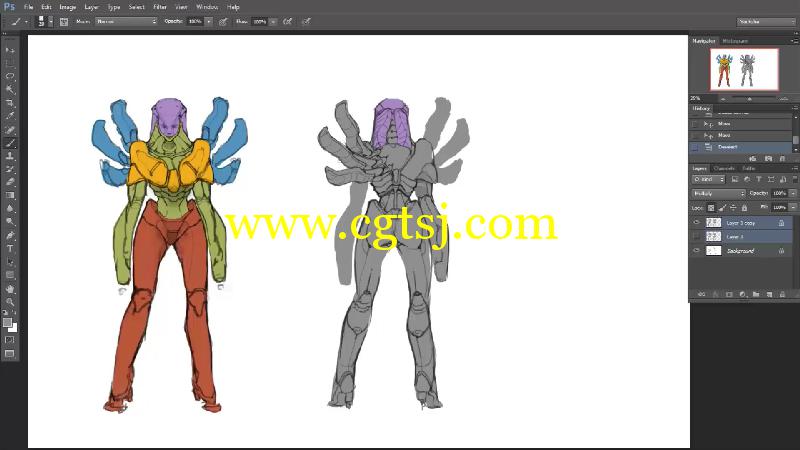Image resolution: width=800 pixels, height=450 pixels.
Task: Select the Brush tool in toolbox
Action: pyautogui.click(x=10, y=143)
